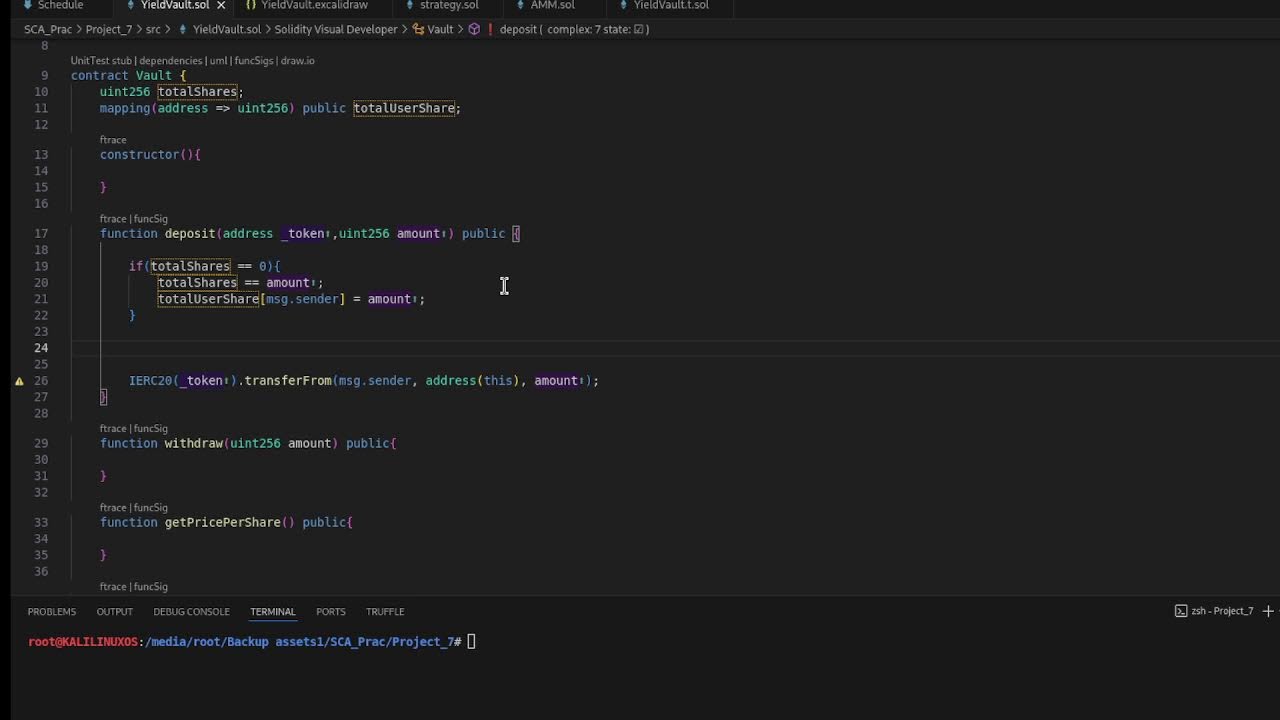Click the 'constructor' keyword on line 13
1280x720 pixels.
(x=139, y=155)
